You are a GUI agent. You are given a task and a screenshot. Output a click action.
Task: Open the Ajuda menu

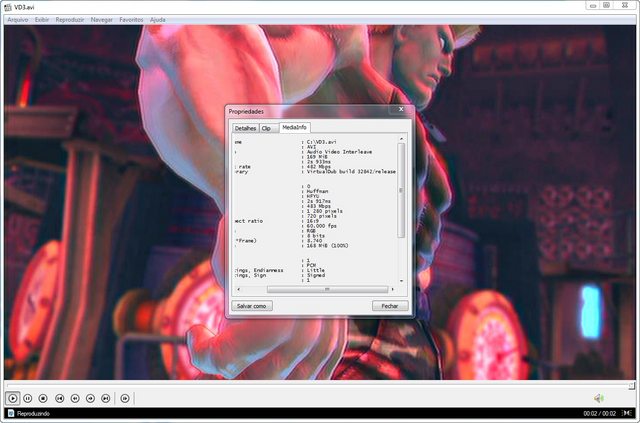[158, 20]
